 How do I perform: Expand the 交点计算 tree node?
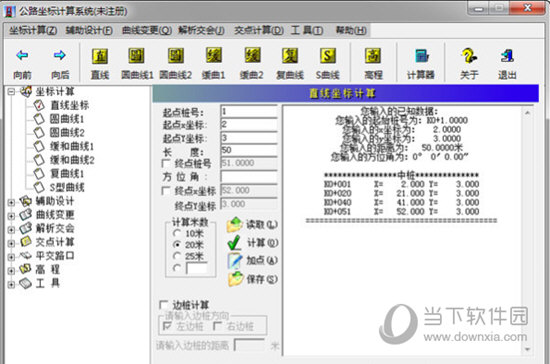coord(11,243)
